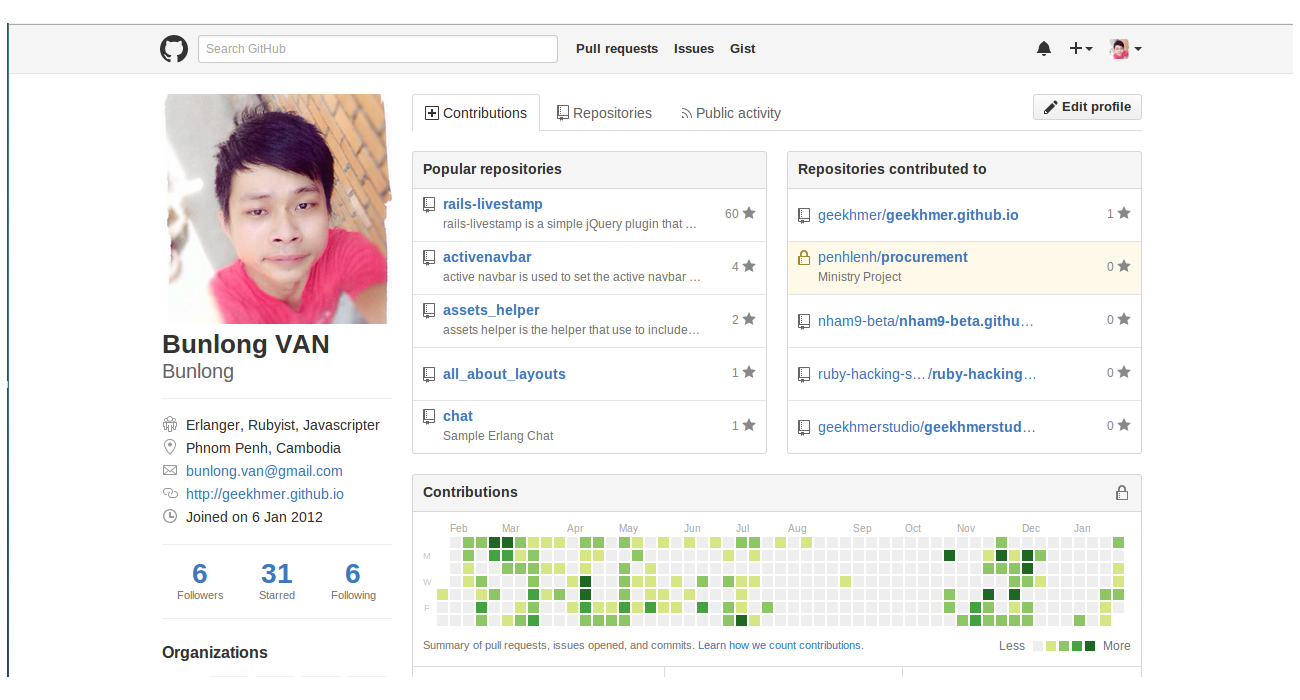Click the star icon in the nham9-beta row
1300x700 pixels.
pyautogui.click(x=1124, y=319)
